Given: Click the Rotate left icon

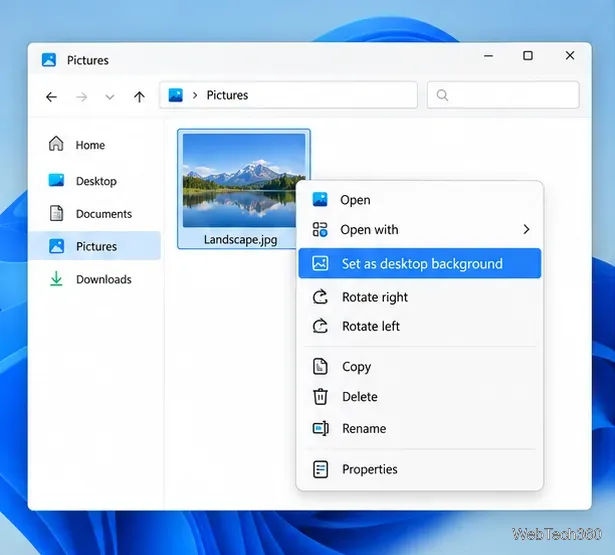Looking at the screenshot, I should click(320, 326).
